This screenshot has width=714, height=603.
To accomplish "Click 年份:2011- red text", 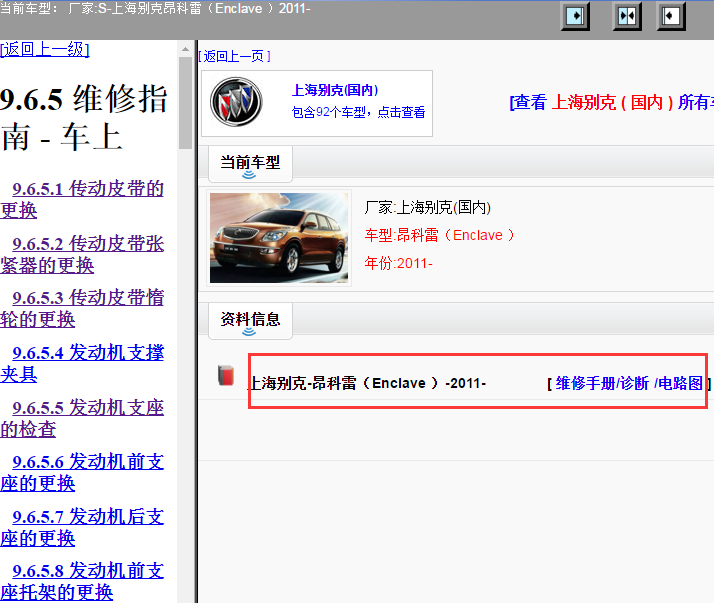I will 398,263.
